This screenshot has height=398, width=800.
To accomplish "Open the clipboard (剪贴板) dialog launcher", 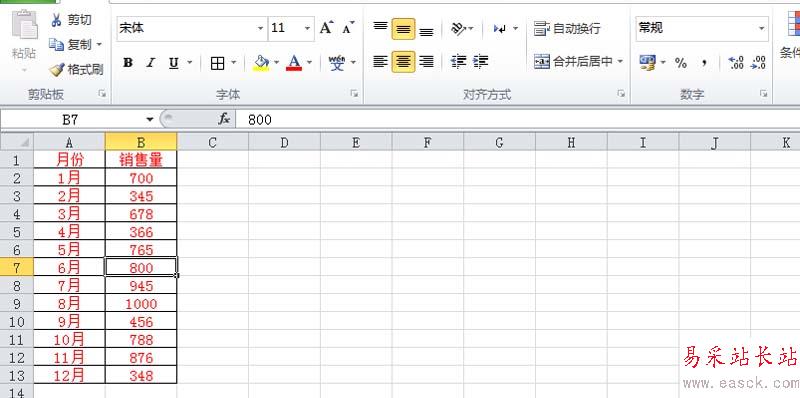I will (103, 94).
